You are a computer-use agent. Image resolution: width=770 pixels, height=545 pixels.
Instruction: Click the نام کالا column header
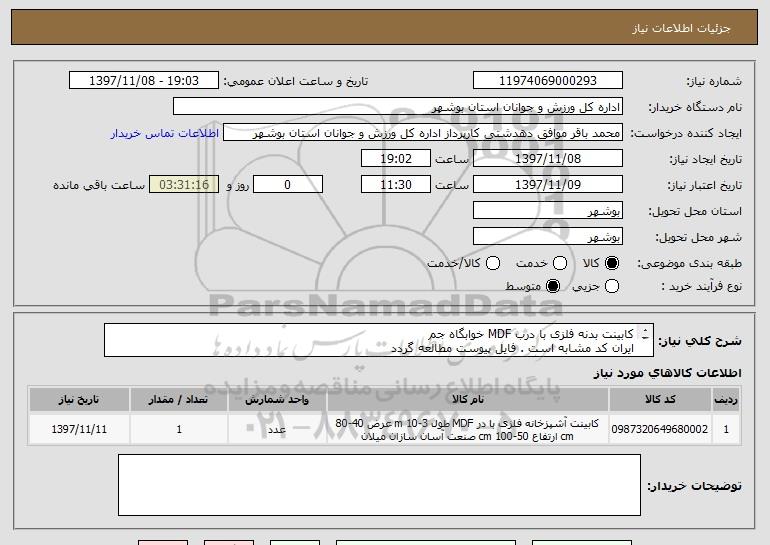(x=468, y=400)
